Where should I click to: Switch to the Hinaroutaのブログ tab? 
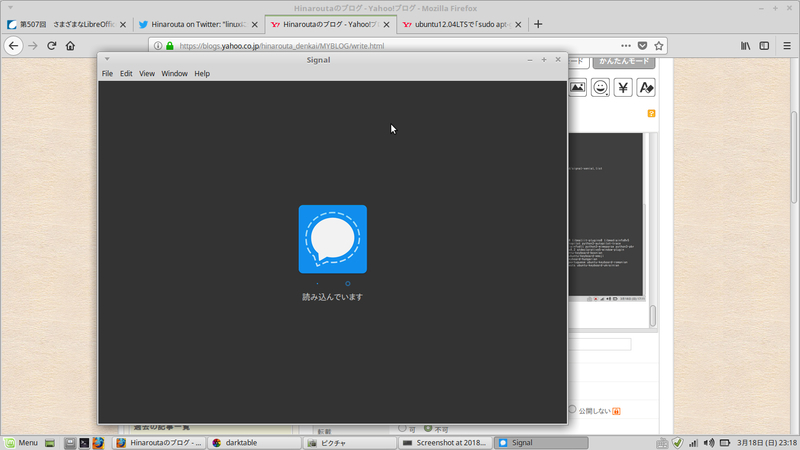pos(330,24)
